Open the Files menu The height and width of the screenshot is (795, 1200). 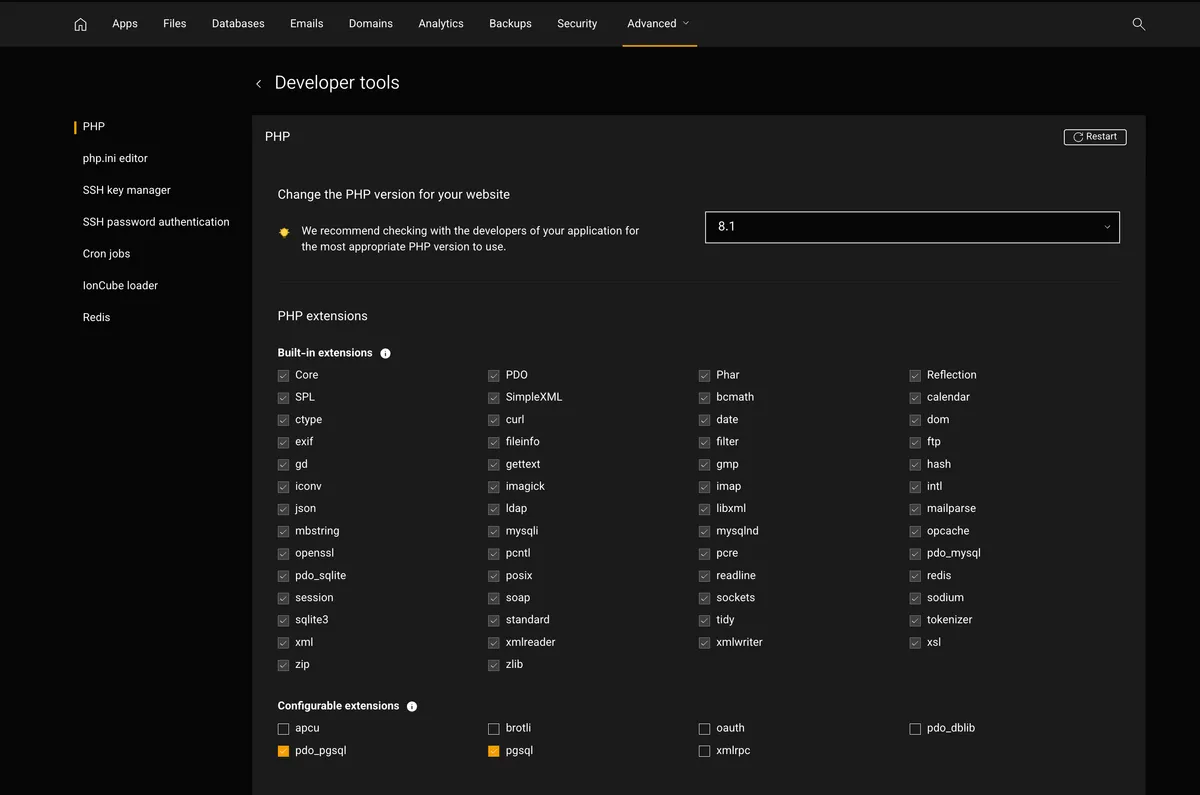pyautogui.click(x=175, y=23)
